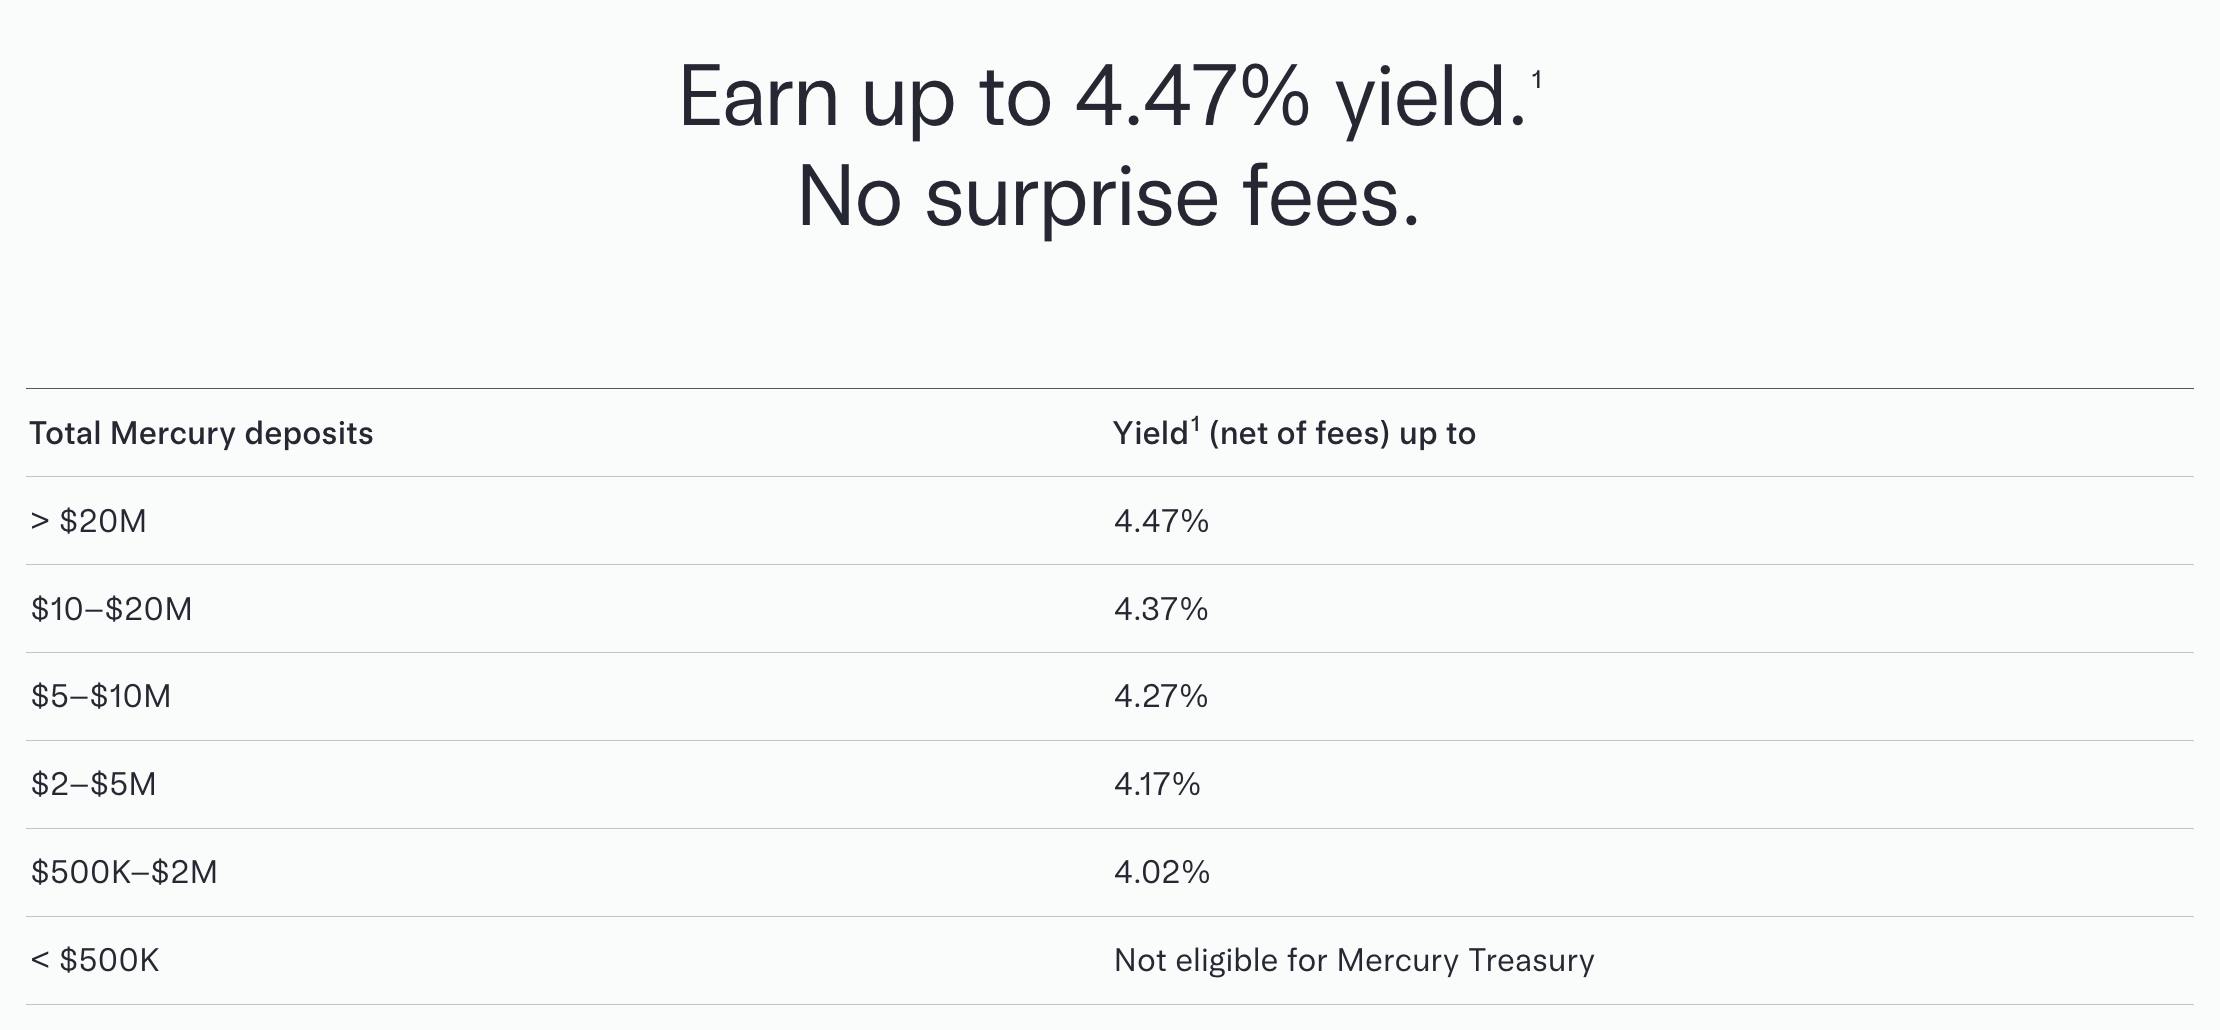Select the '$2–$5M' deposit tier
The image size is (2220, 1030).
(94, 784)
